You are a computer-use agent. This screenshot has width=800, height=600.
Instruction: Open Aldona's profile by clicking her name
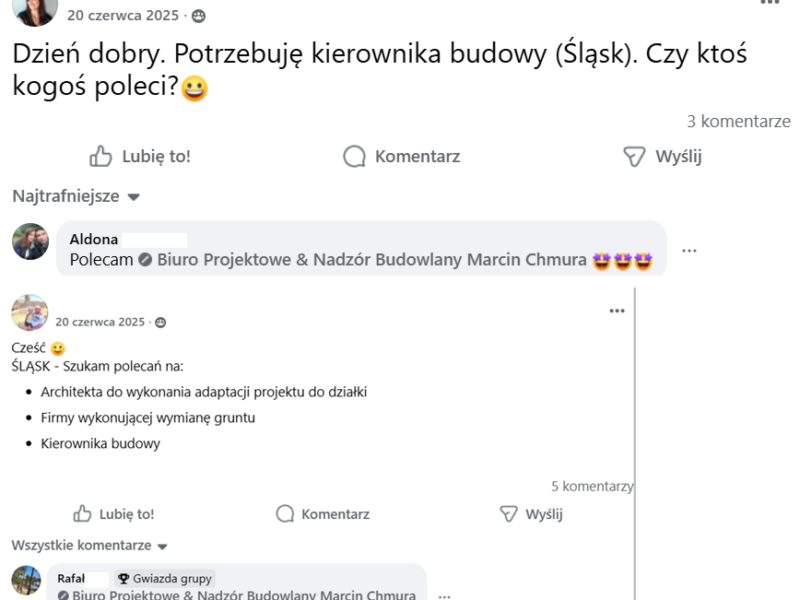95,239
